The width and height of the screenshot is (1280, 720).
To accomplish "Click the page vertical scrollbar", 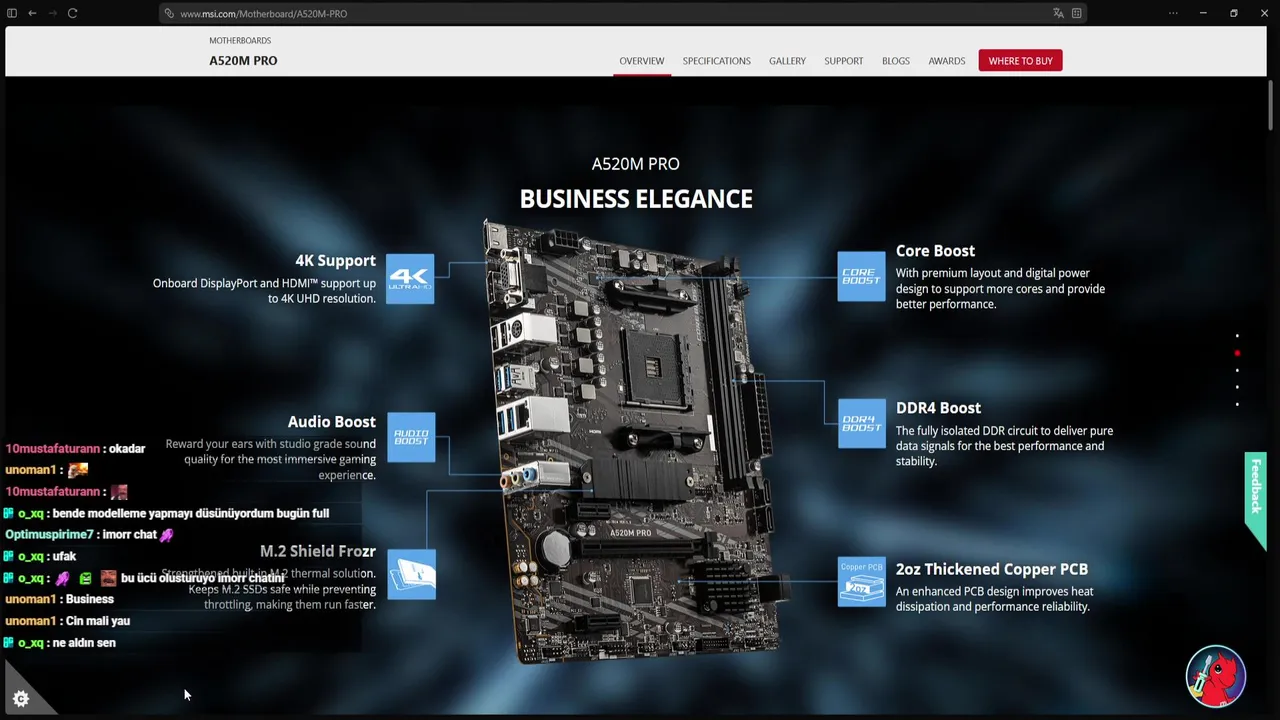I will coord(1270,105).
